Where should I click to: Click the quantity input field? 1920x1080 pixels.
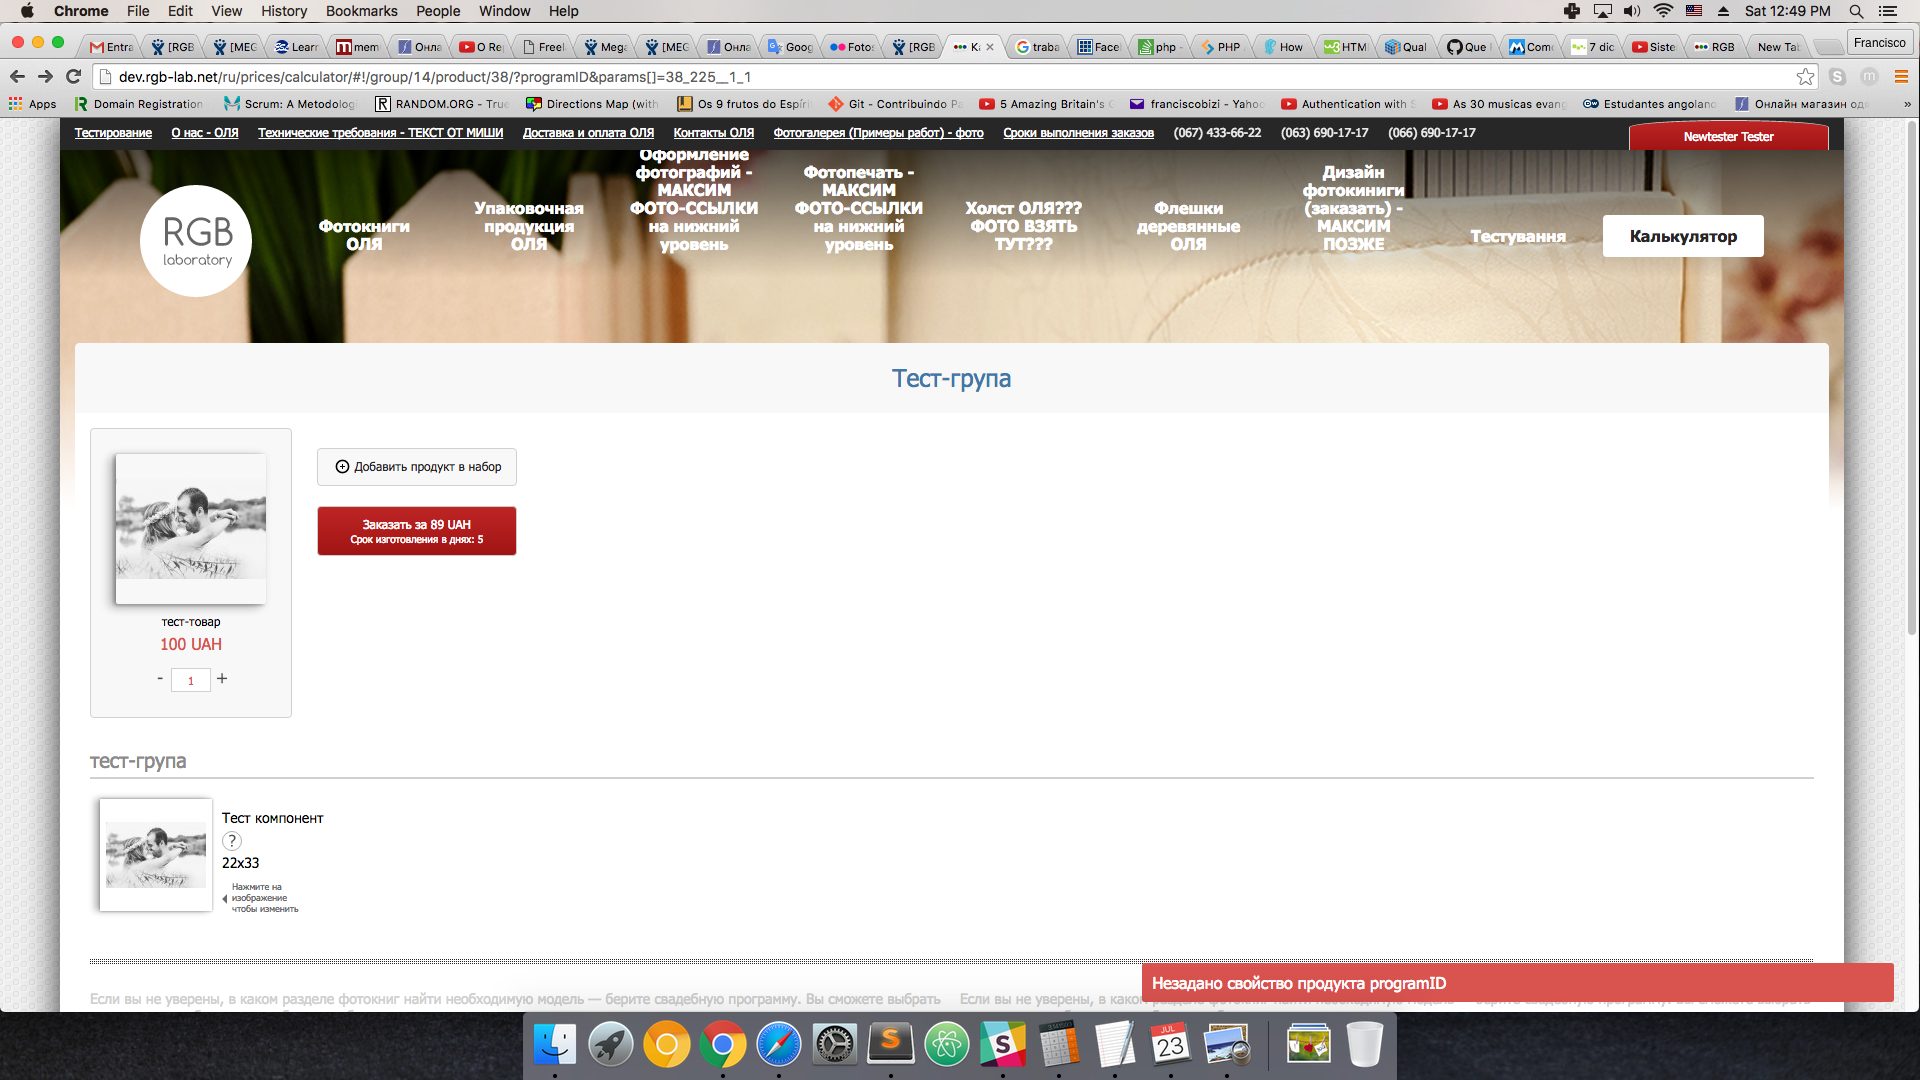(190, 680)
